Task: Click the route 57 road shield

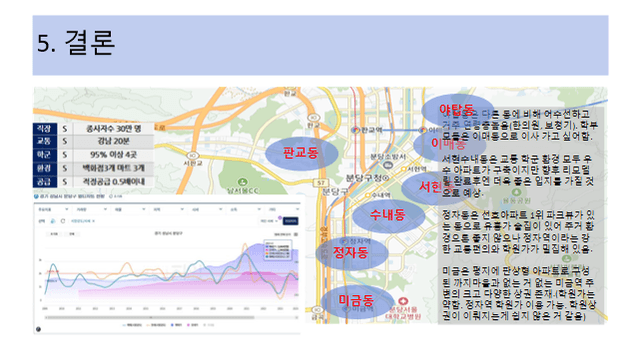Action: click(x=321, y=183)
